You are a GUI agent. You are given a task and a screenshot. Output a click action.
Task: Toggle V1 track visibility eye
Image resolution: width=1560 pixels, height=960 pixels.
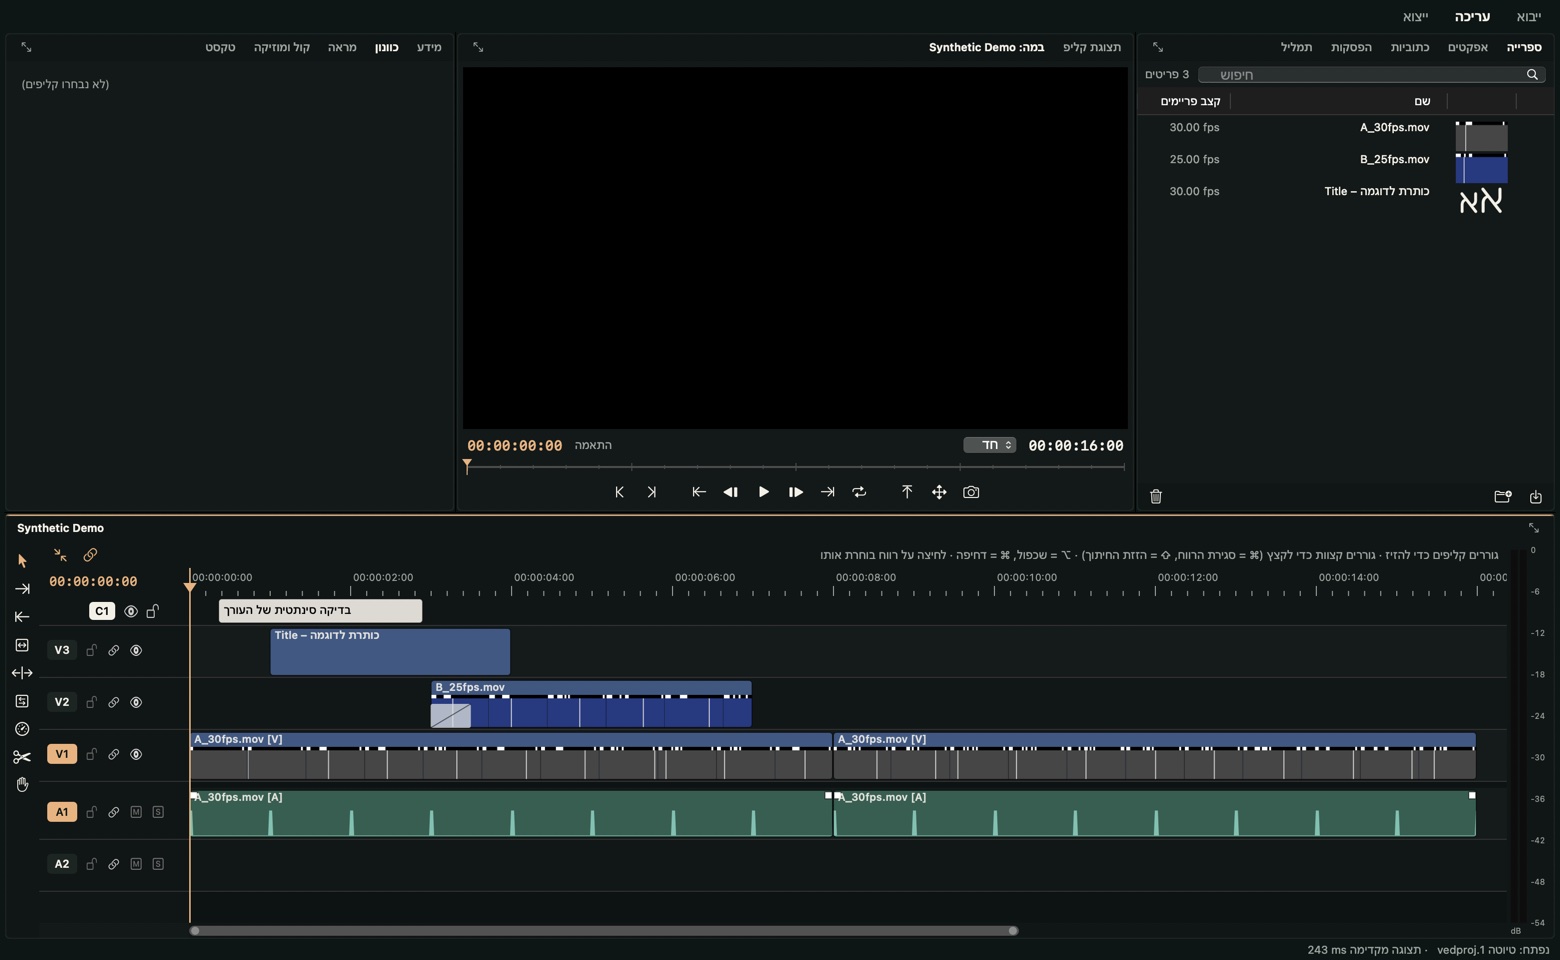[x=136, y=755]
